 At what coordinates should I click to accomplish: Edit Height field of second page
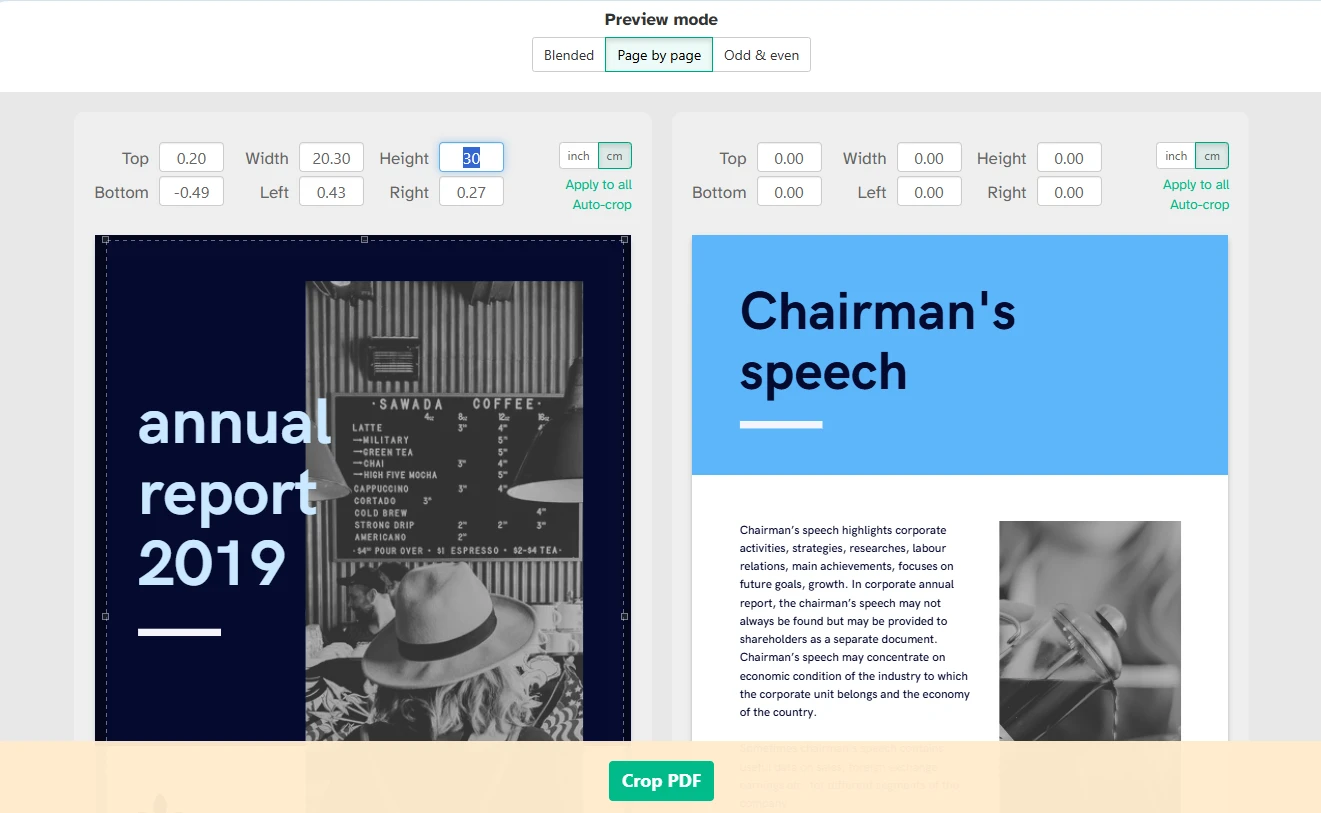[x=1069, y=158]
